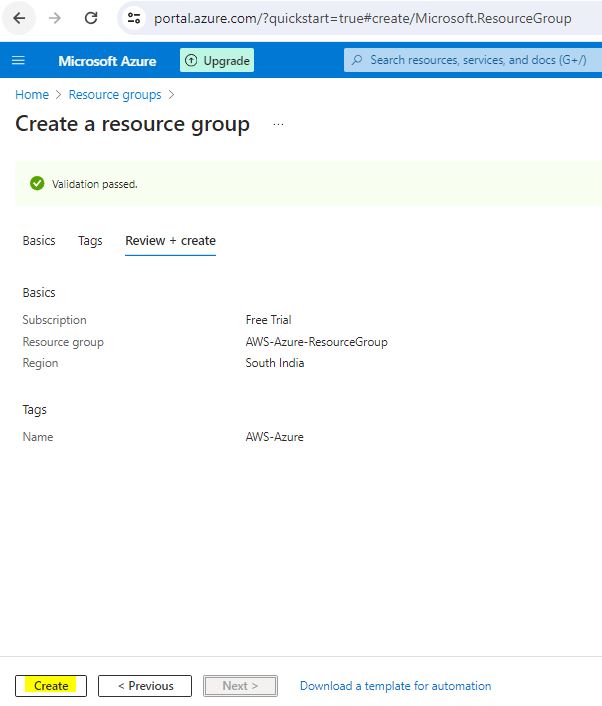
Task: Click the browser forward arrow
Action: pos(55,18)
